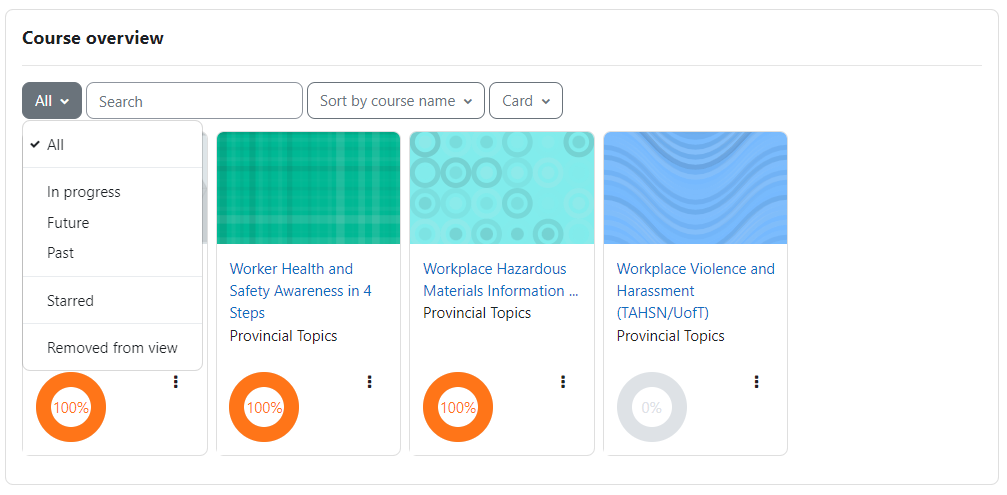Open the Sort by course name dropdown
1007x495 pixels.
coord(396,101)
